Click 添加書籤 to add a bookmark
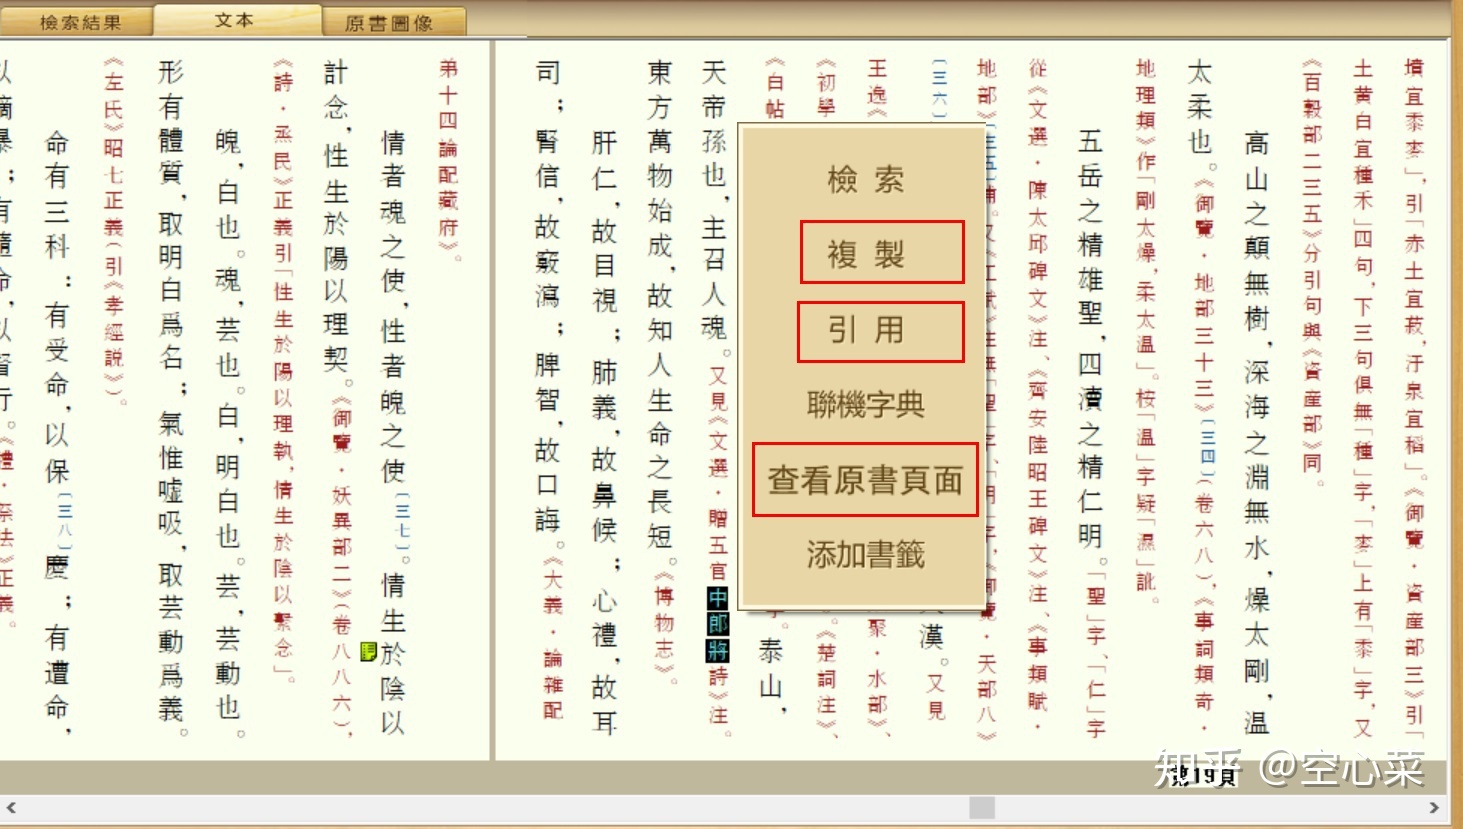The width and height of the screenshot is (1463, 829). point(865,554)
